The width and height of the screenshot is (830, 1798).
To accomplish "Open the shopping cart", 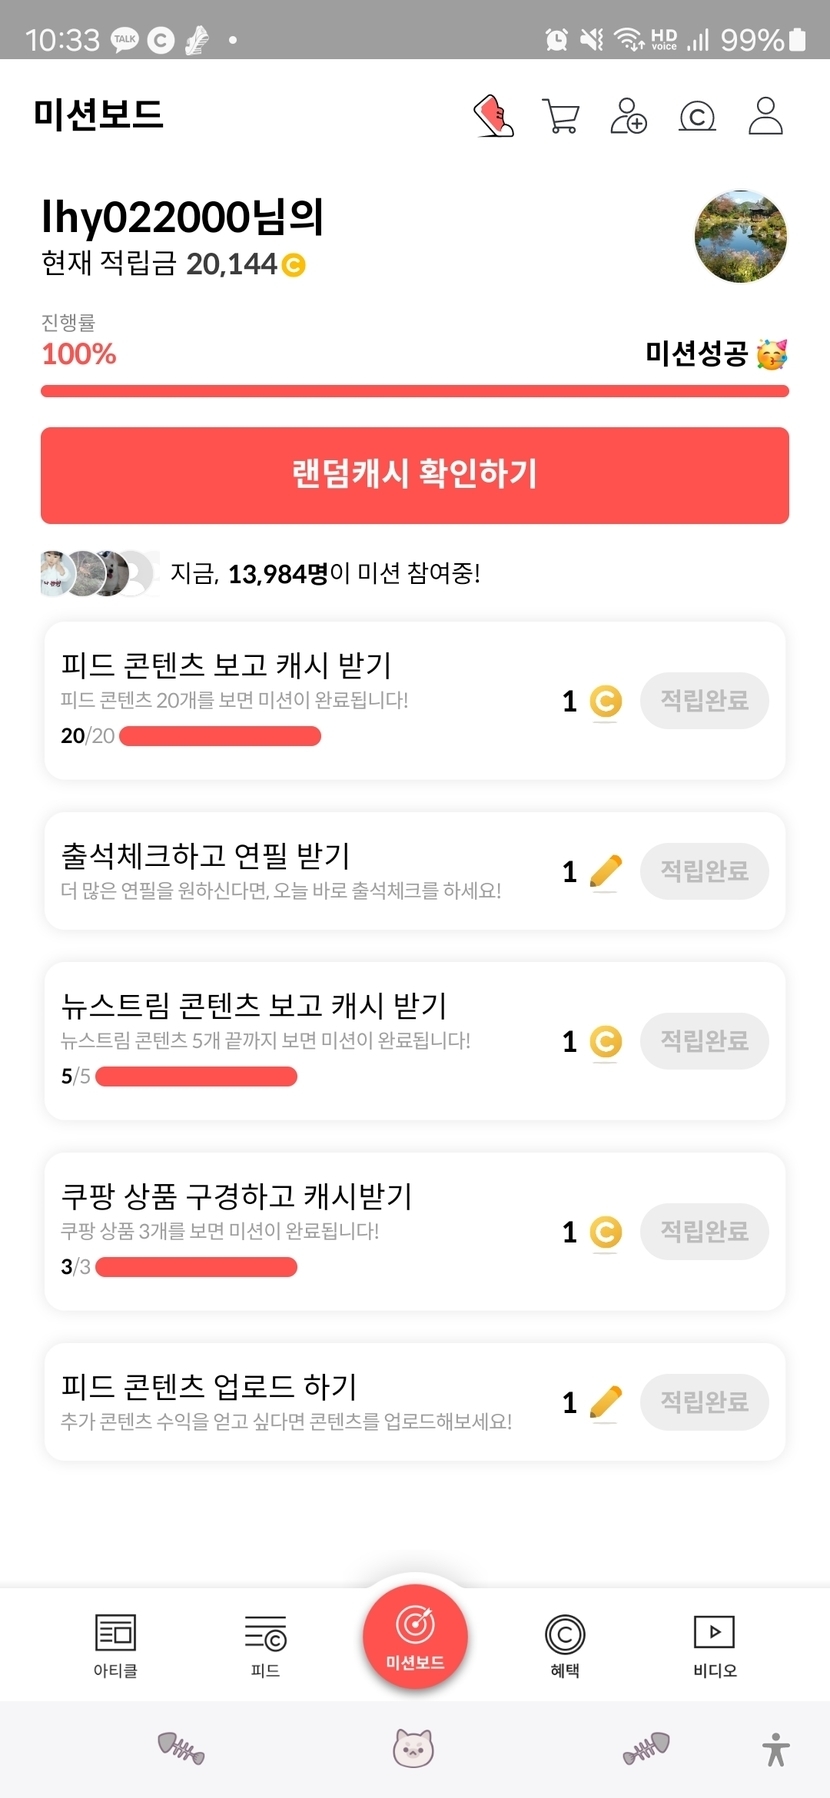I will tap(561, 116).
